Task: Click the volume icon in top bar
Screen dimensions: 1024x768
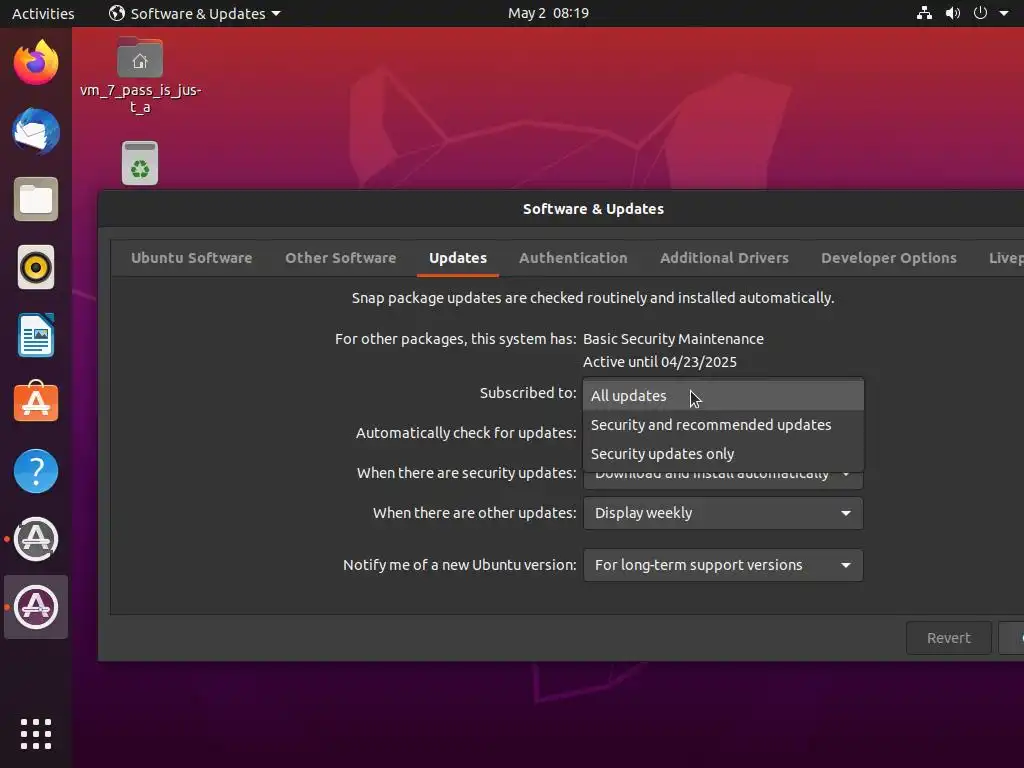Action: click(953, 13)
